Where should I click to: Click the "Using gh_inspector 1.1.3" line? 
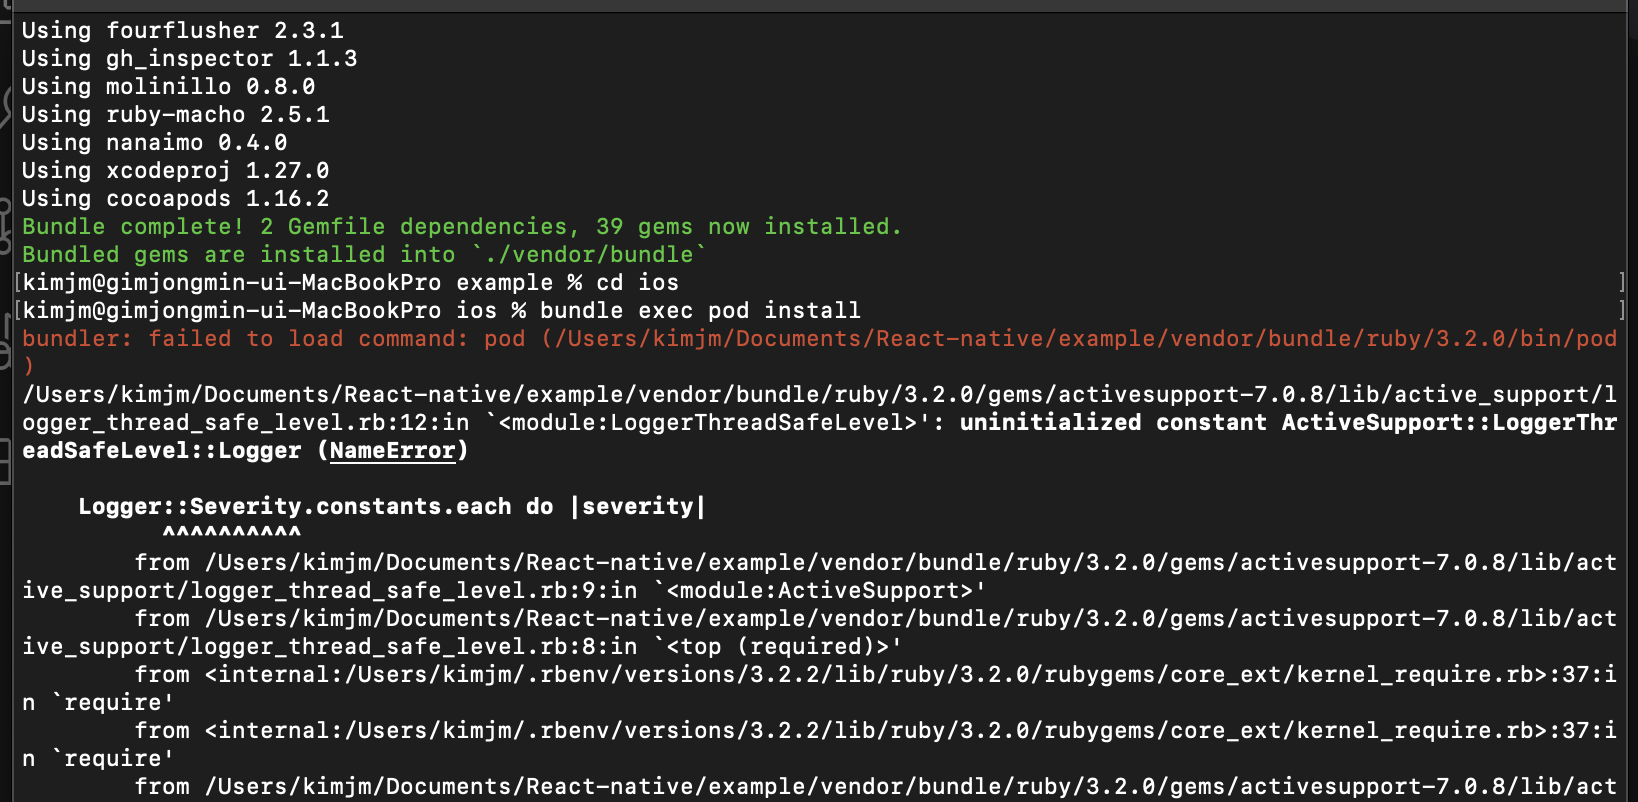(x=189, y=59)
